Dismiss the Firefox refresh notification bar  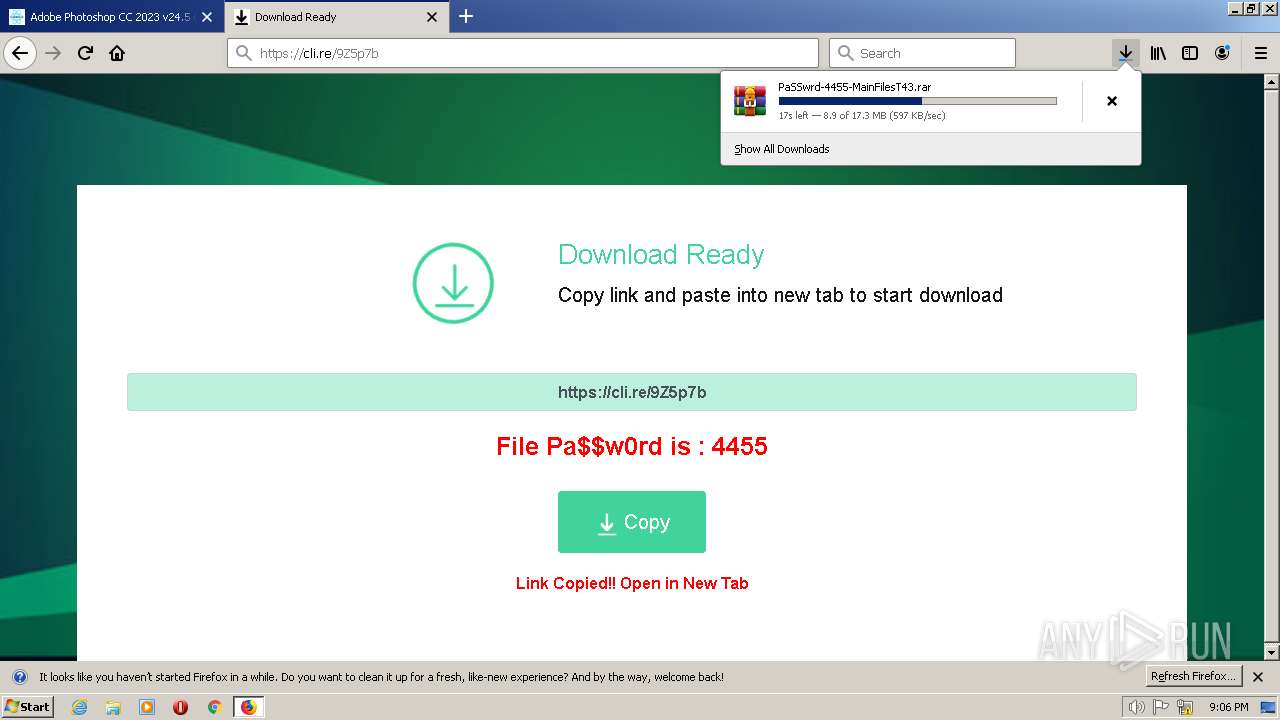click(x=1258, y=677)
